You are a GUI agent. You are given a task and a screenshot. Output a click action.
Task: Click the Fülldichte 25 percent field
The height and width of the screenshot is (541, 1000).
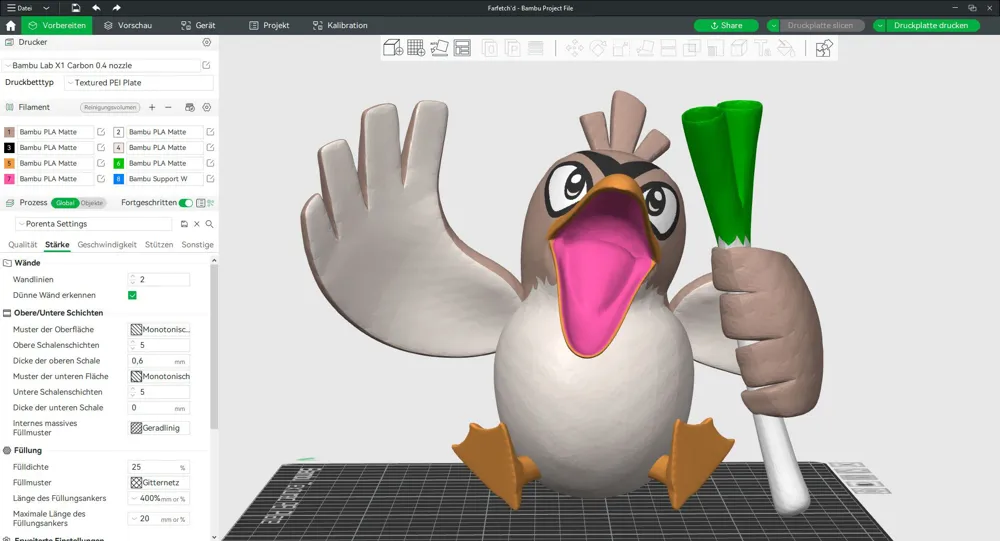point(159,467)
